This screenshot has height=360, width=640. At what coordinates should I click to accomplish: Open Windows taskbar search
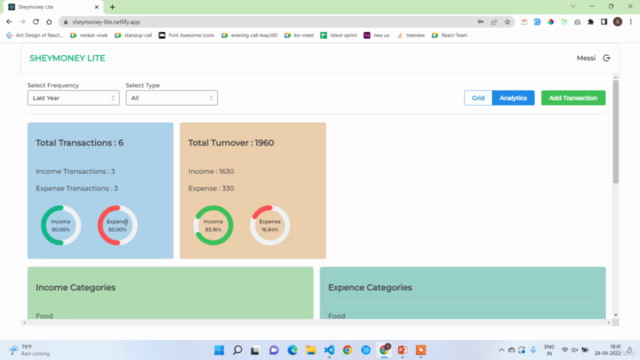coord(238,350)
